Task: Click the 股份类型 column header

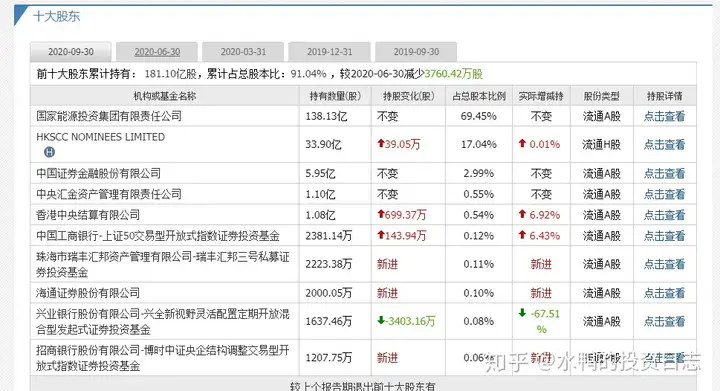Action: pos(602,96)
